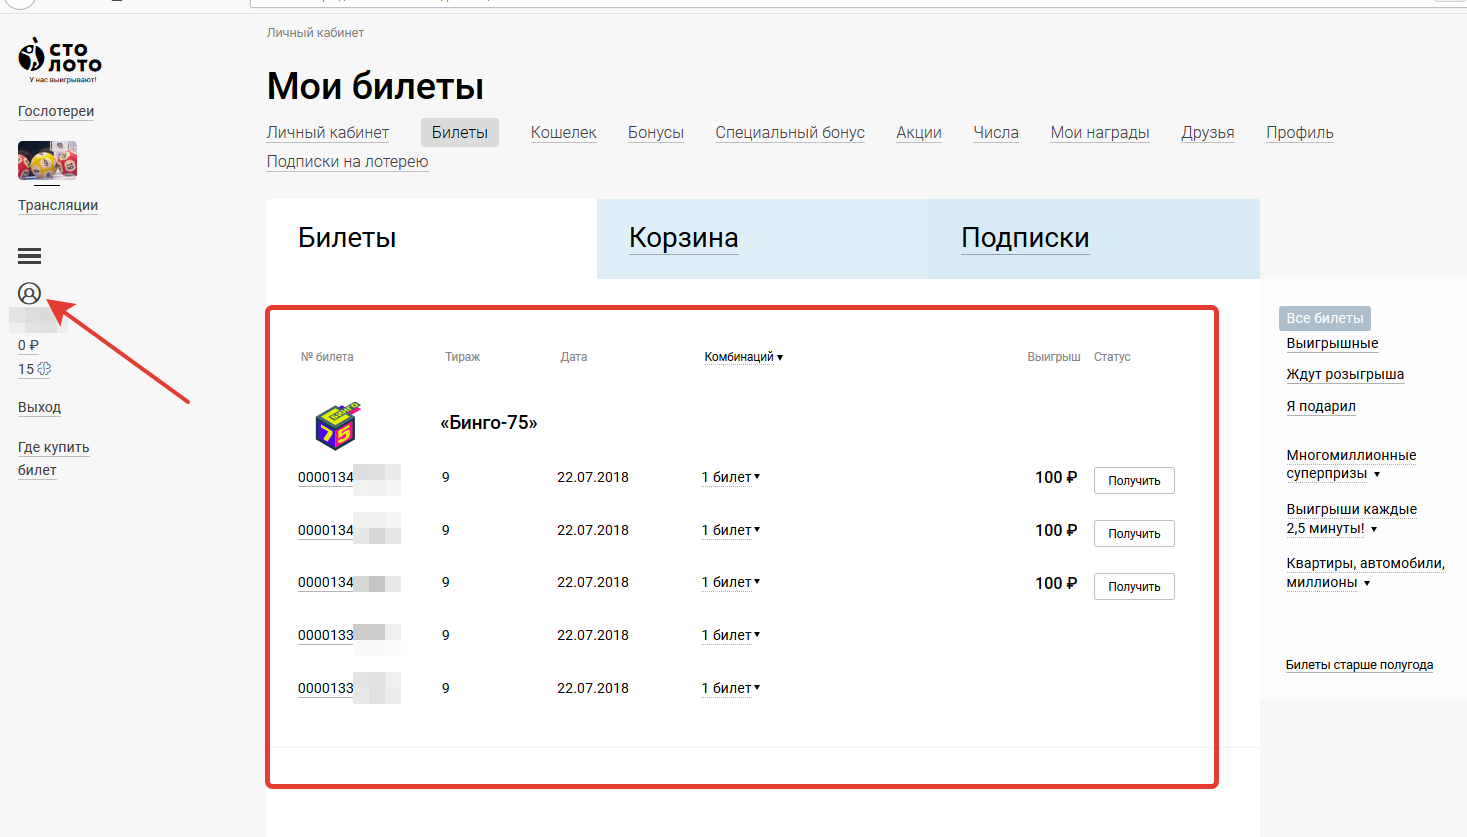Expand Выигрыши каждые 2,5 минуты filter

tap(1351, 518)
